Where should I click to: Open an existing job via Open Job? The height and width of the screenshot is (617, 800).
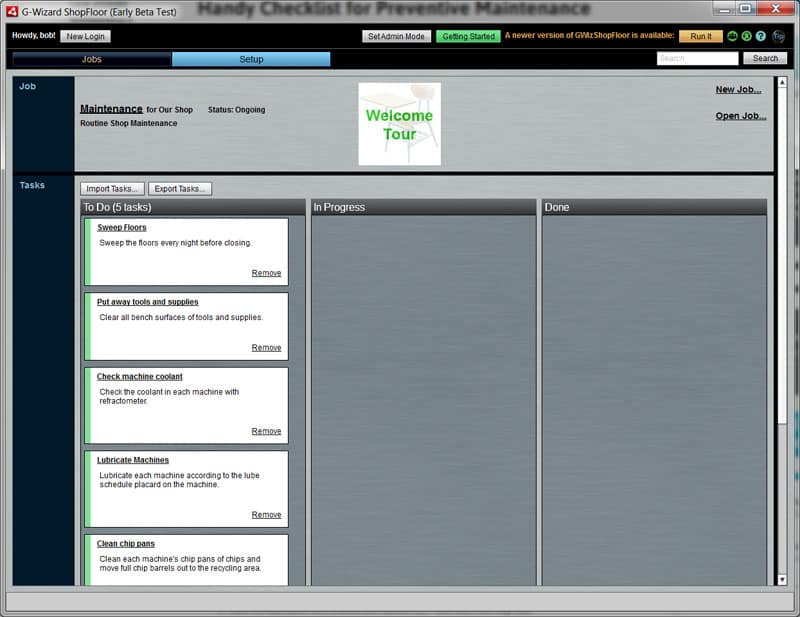pos(737,115)
